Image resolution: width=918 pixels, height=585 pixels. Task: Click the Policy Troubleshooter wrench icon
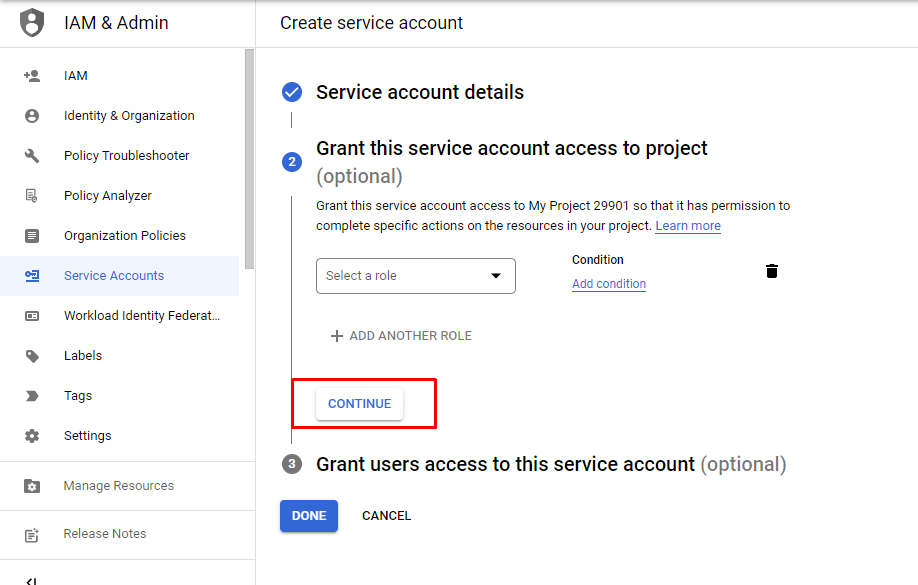[x=32, y=156]
